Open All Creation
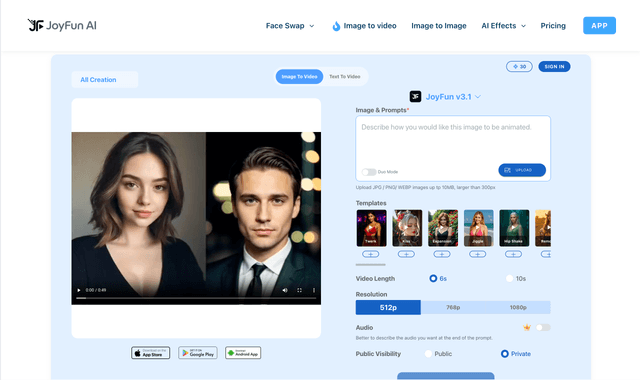 coord(105,80)
